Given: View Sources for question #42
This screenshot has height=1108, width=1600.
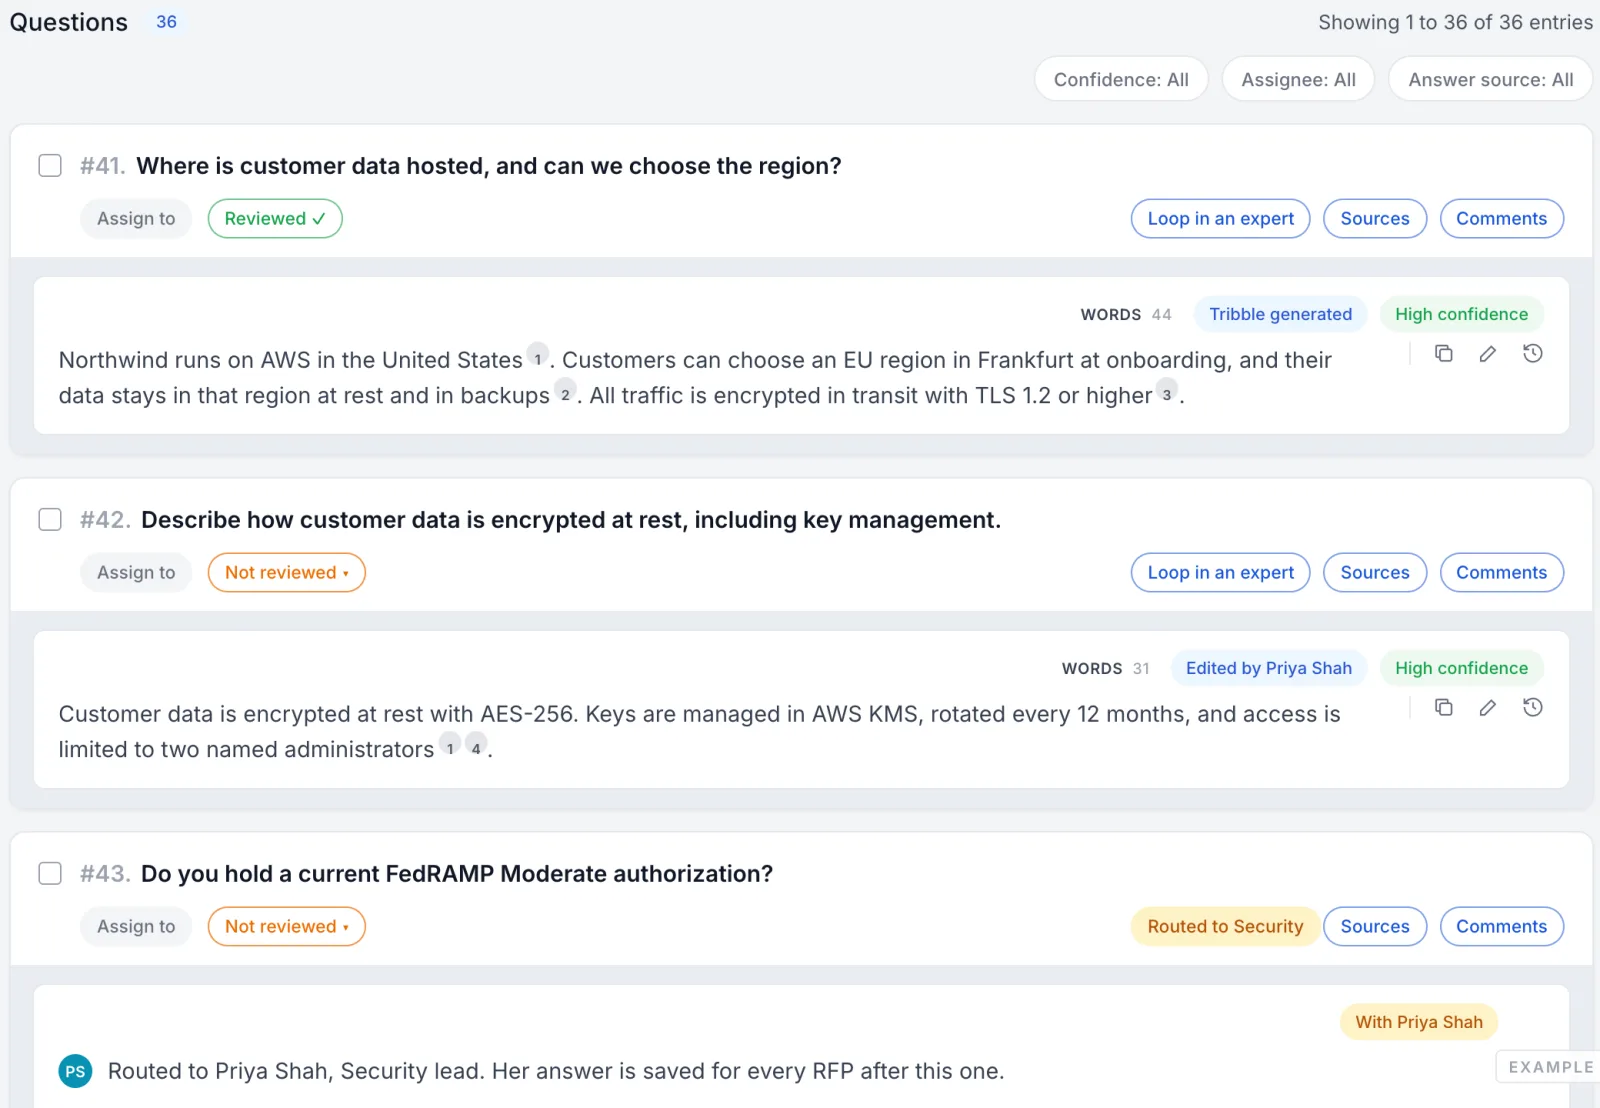Looking at the screenshot, I should 1375,572.
